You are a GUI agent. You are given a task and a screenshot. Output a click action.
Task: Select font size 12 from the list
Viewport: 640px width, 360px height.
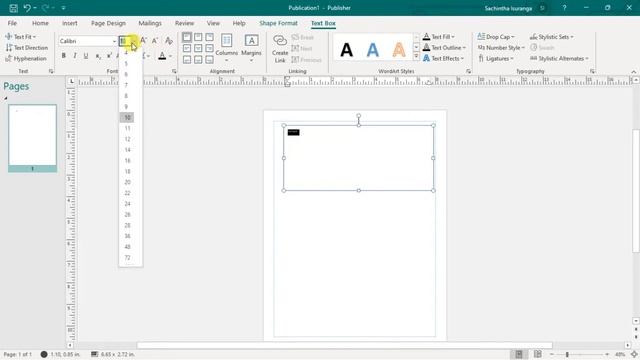click(x=128, y=139)
